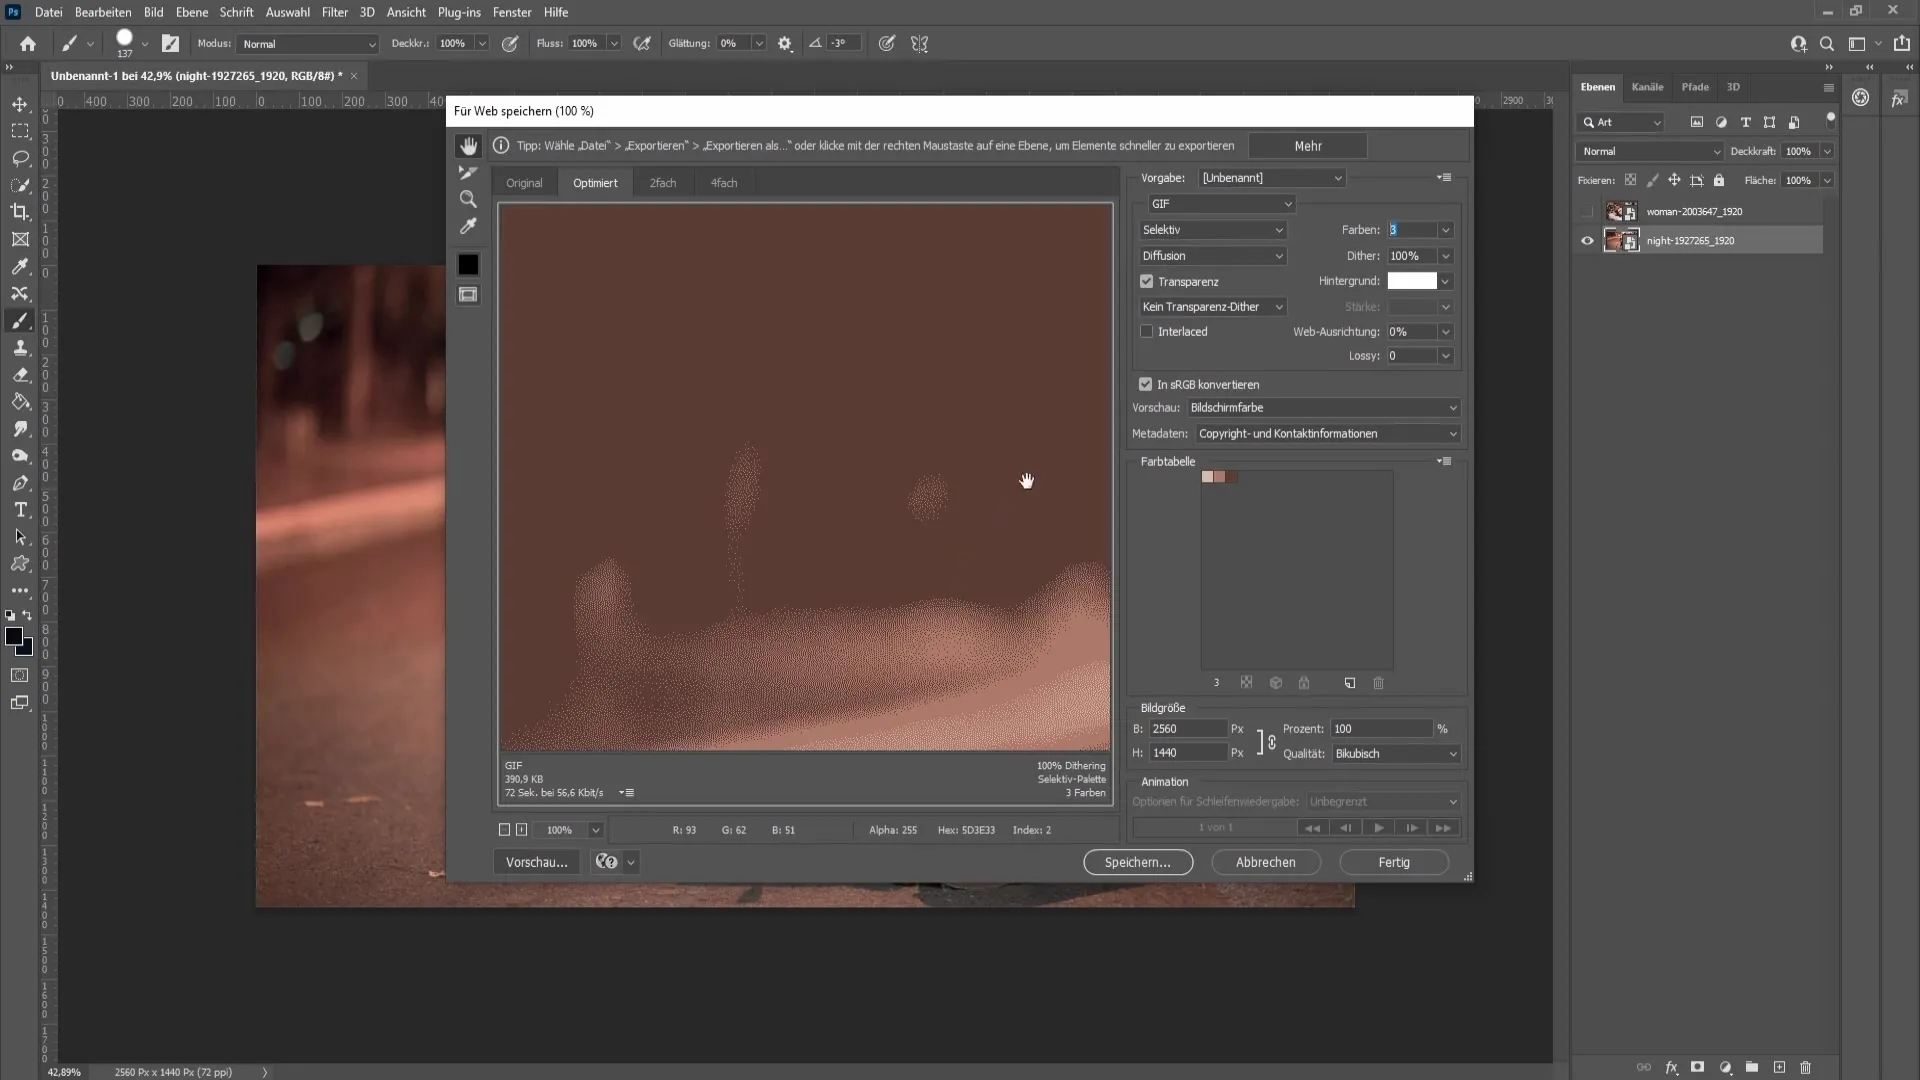Toggle lock transparent pixels in Fixieren row

click(1630, 181)
